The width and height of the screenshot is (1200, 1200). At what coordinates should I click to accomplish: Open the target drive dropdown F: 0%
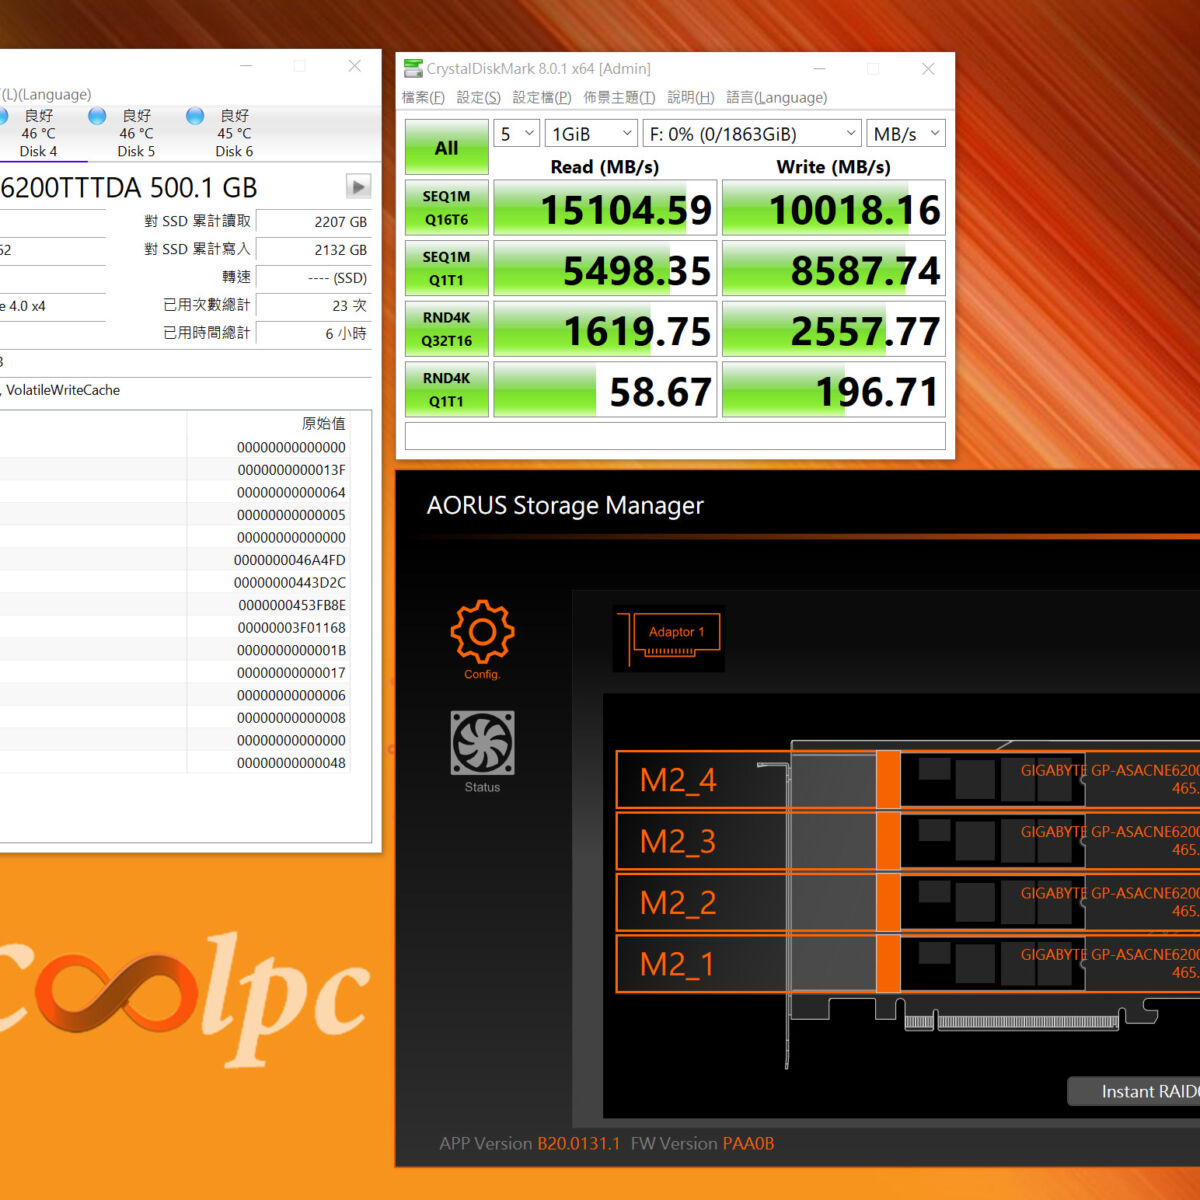[x=752, y=134]
